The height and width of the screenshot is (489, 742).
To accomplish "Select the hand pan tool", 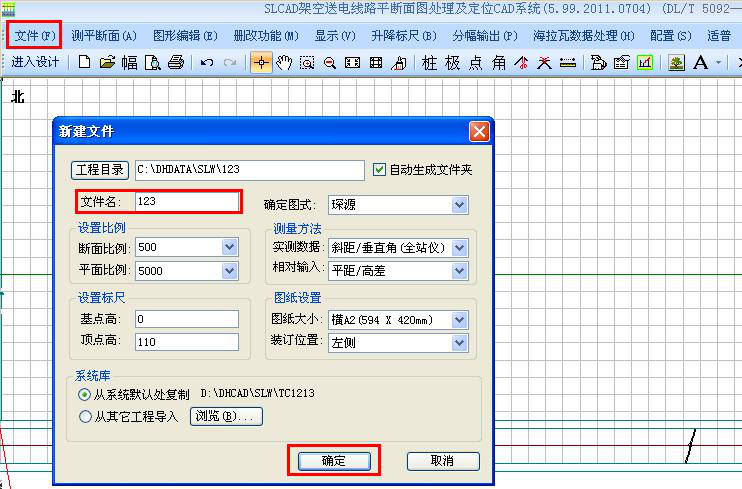I will coord(284,62).
